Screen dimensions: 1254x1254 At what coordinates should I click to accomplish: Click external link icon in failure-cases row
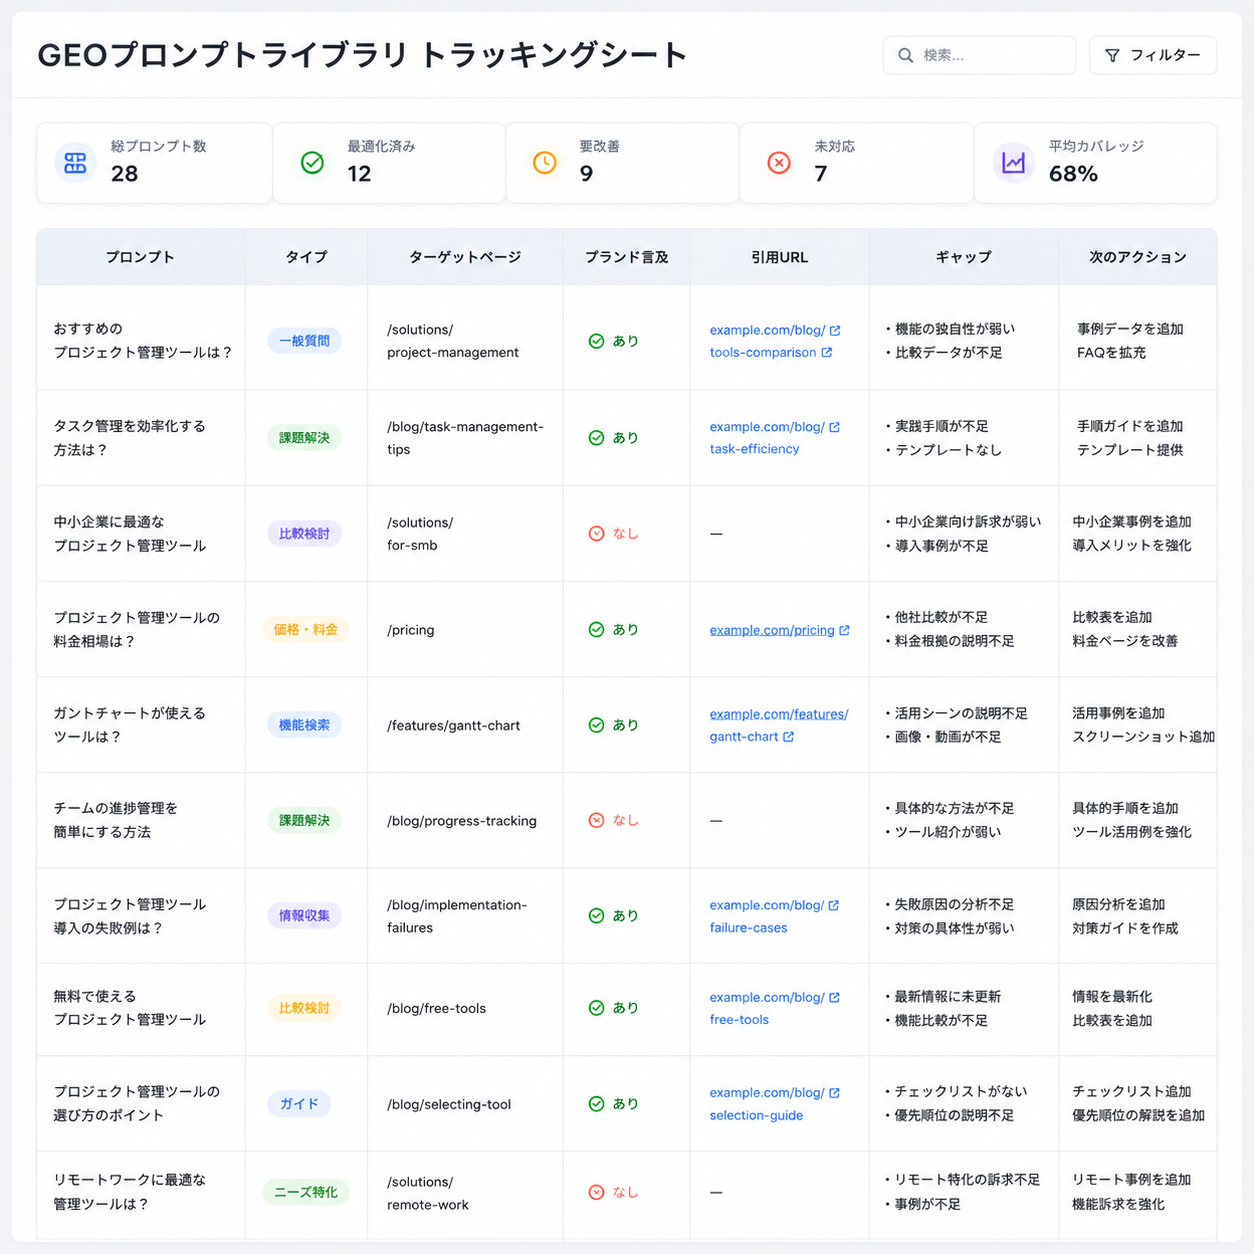tap(834, 905)
